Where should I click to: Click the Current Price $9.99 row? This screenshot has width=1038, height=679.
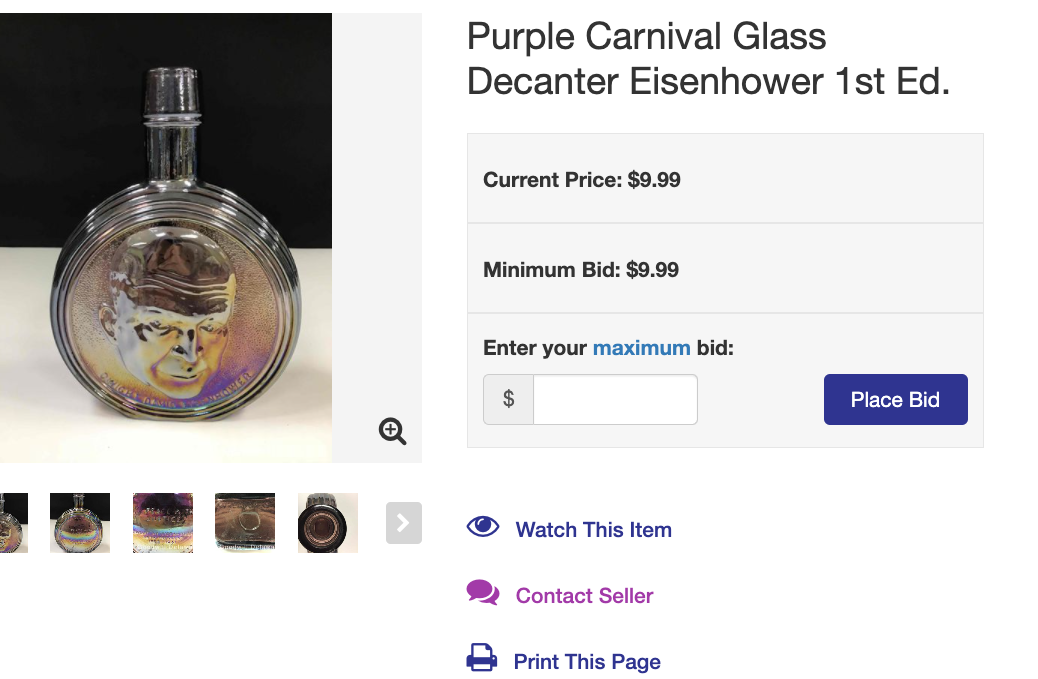coord(725,179)
